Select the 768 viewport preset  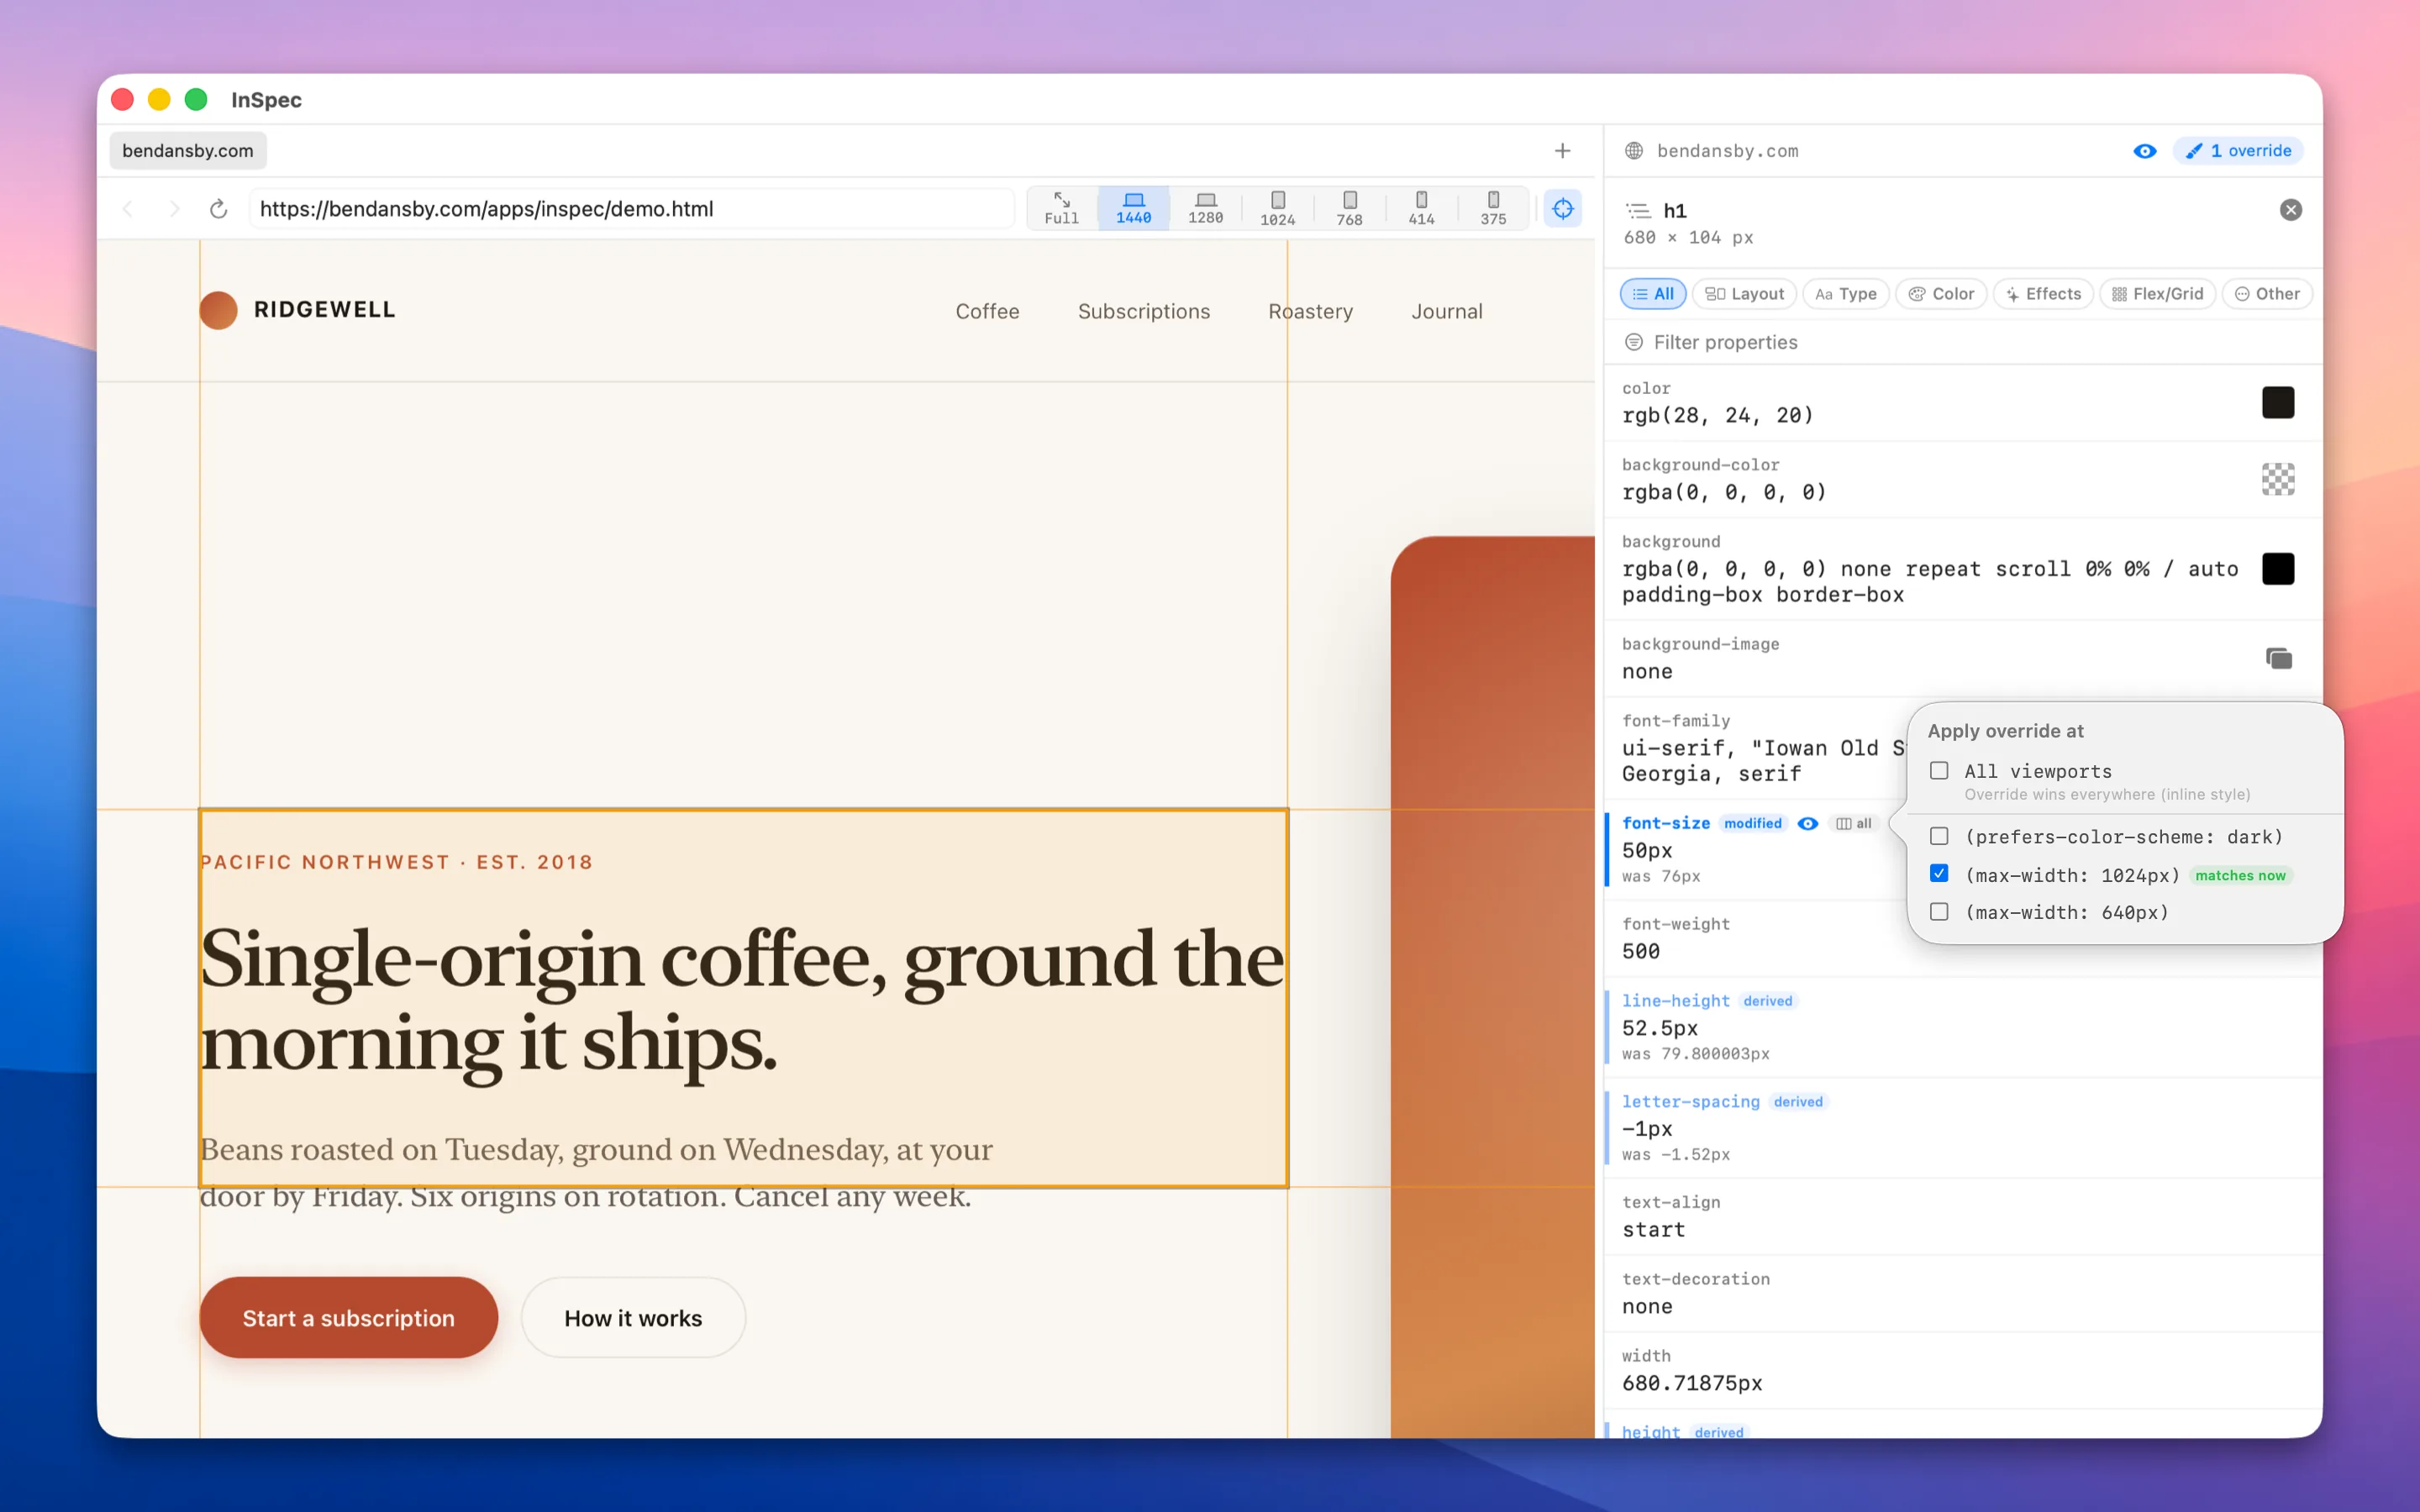point(1349,208)
